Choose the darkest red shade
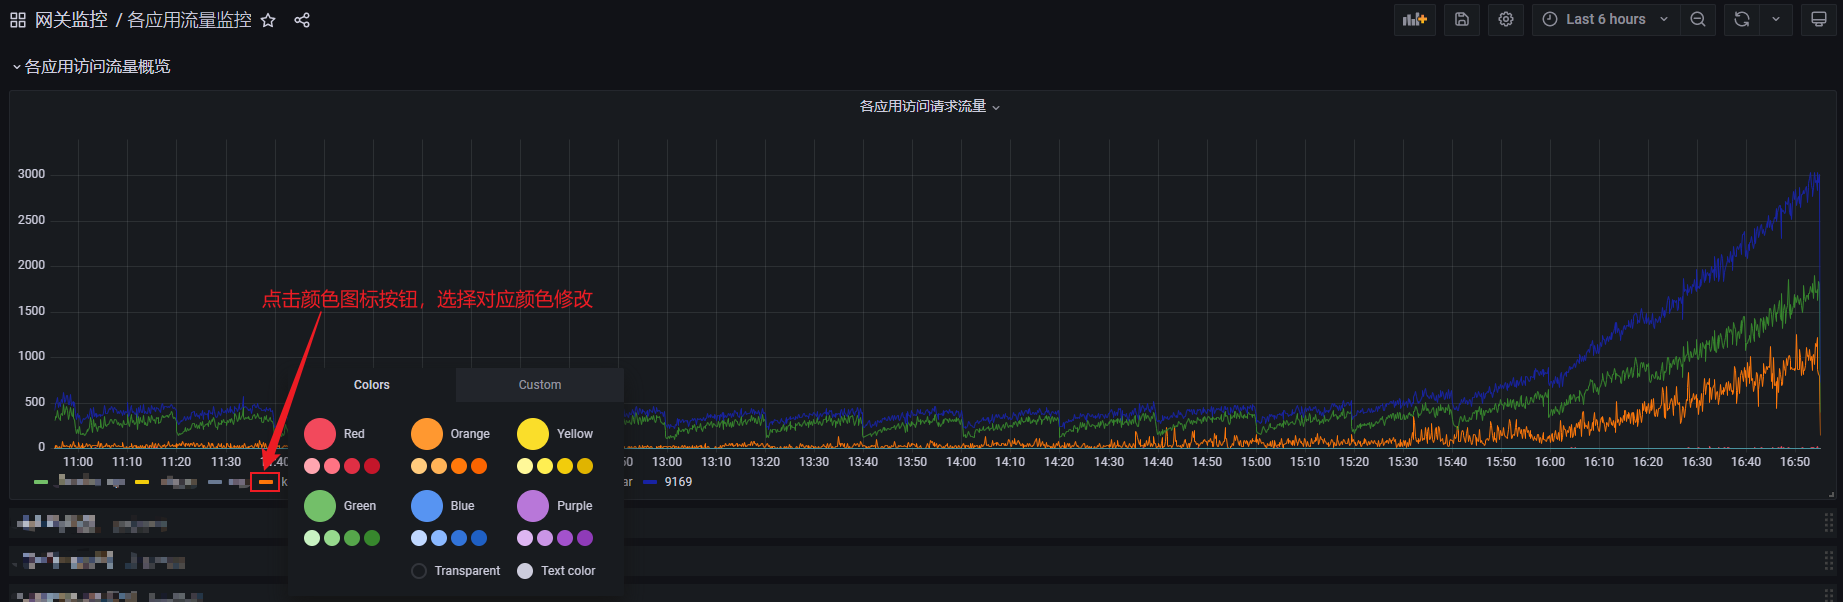Screen dimensions: 1843x602 (372, 466)
